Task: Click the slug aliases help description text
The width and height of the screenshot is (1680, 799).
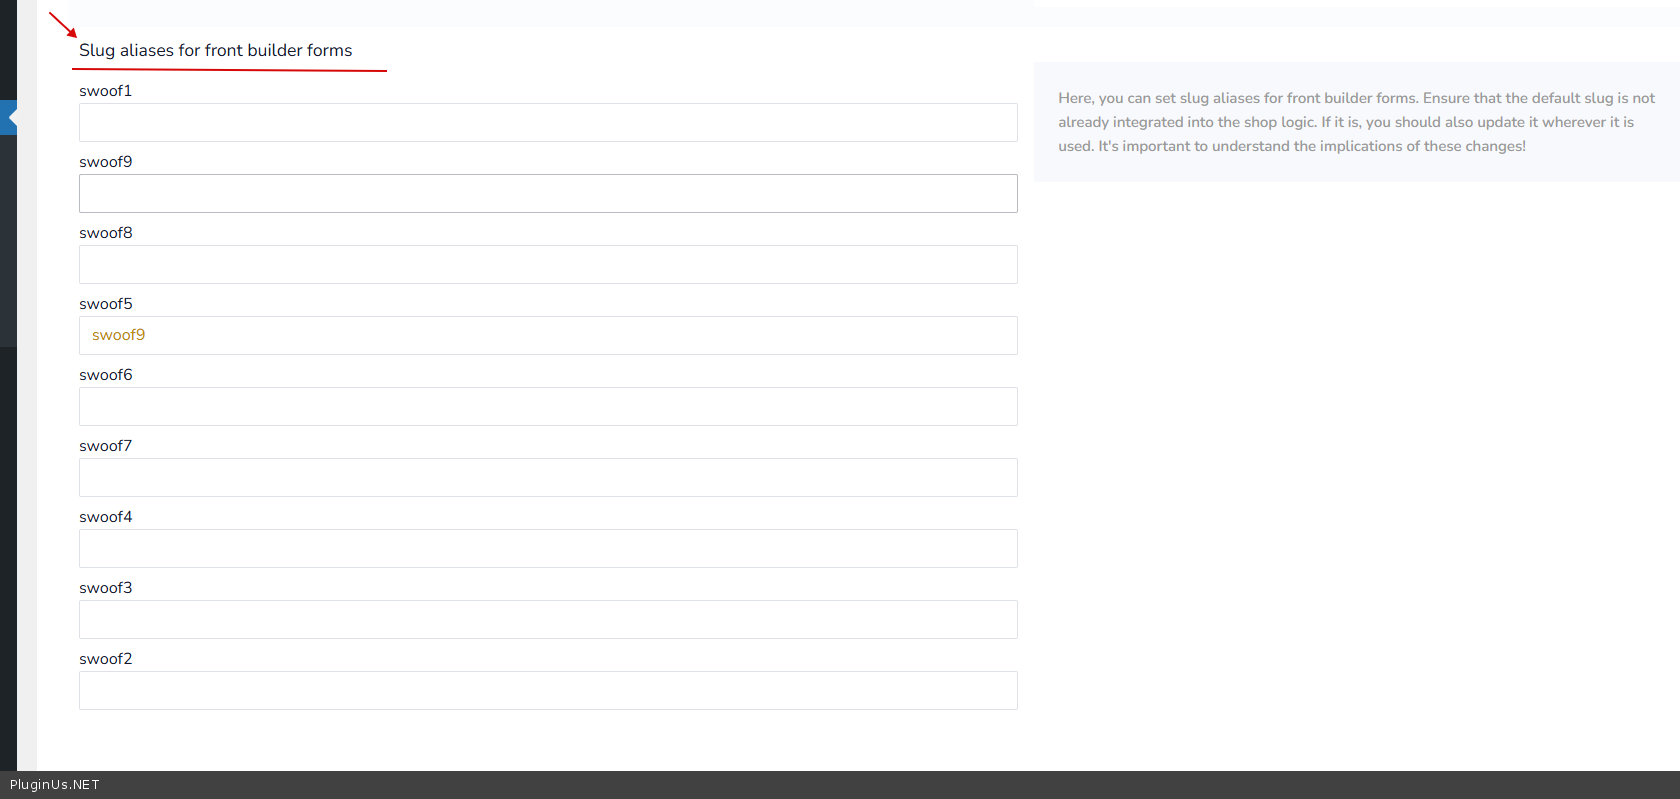Action: (1356, 122)
